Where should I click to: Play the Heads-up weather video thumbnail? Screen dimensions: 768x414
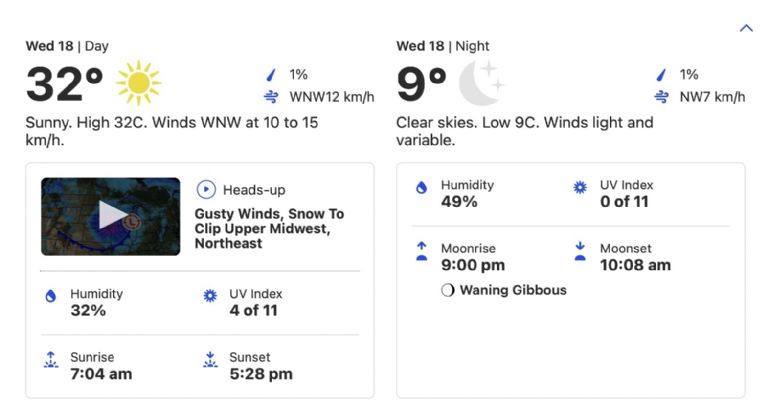pyautogui.click(x=110, y=216)
